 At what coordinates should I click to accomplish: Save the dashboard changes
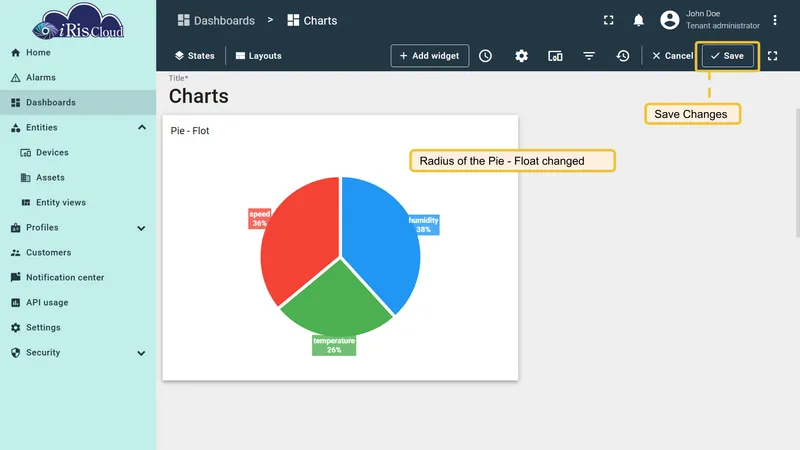point(728,56)
